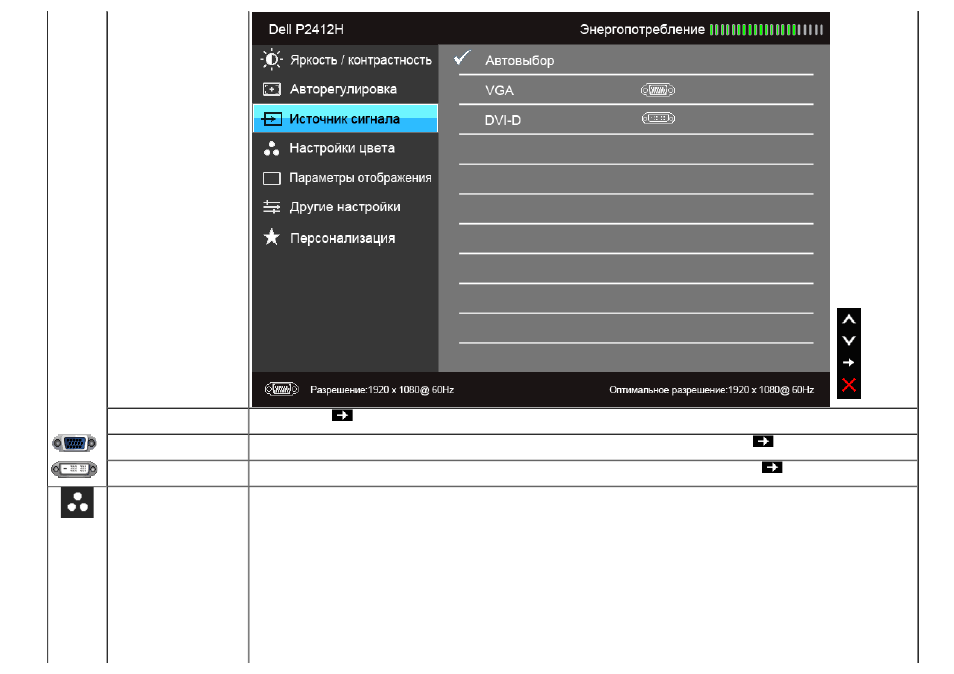Click the up arrow navigation button
The image size is (954, 674).
click(849, 319)
